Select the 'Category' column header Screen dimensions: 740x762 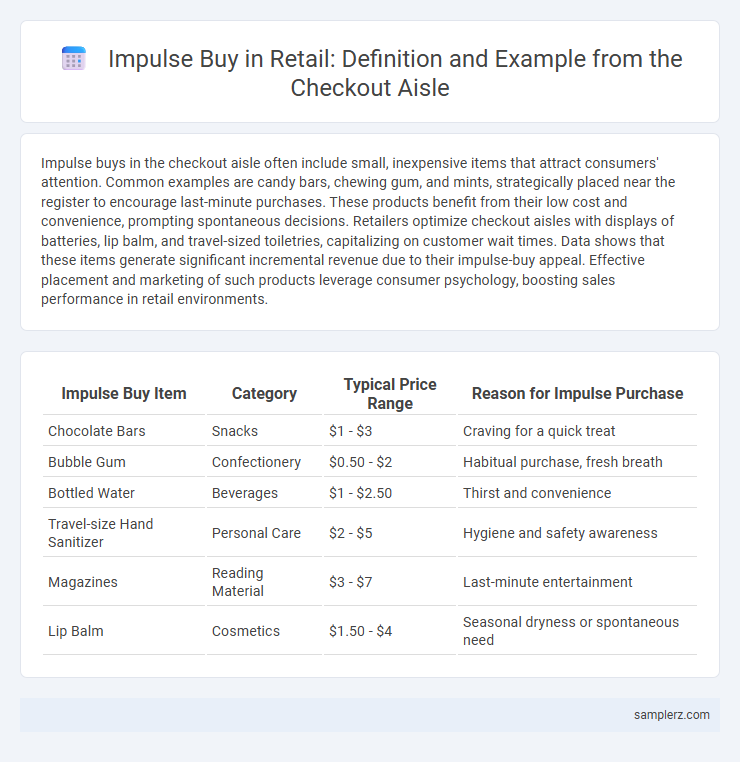264,393
